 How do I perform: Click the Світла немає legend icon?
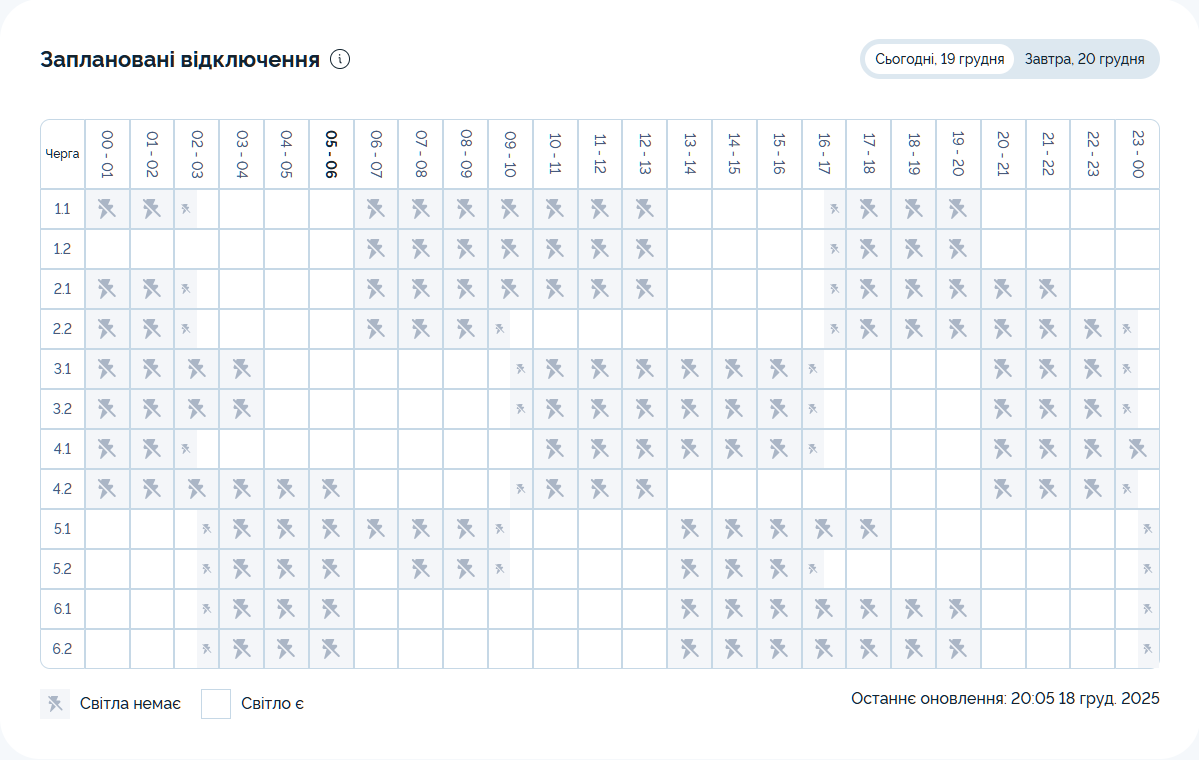coord(55,704)
